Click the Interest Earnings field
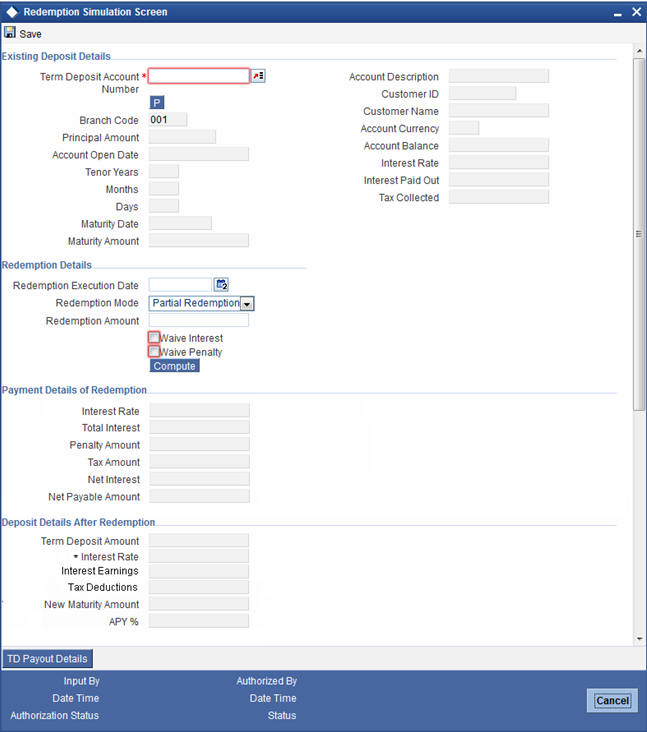The height and width of the screenshot is (732, 647). click(x=199, y=571)
